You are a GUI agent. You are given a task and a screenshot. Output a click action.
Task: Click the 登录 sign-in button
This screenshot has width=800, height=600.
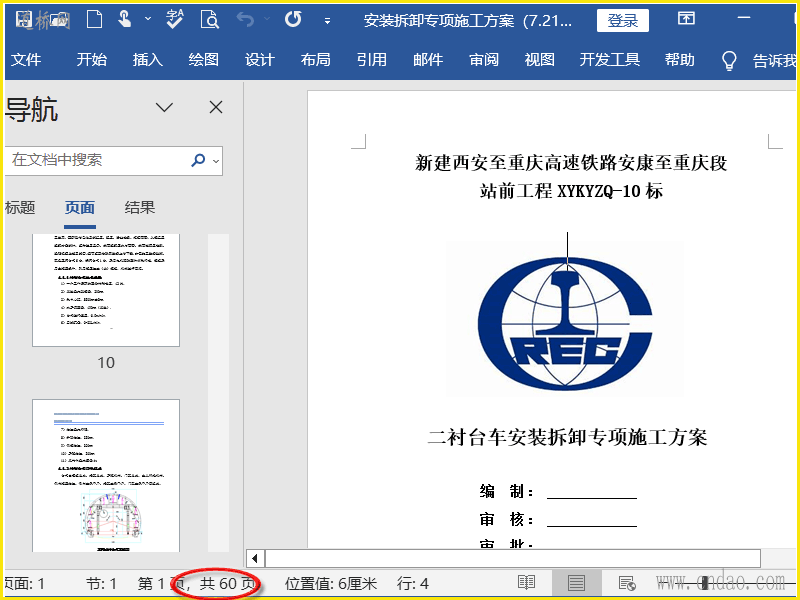coord(622,20)
